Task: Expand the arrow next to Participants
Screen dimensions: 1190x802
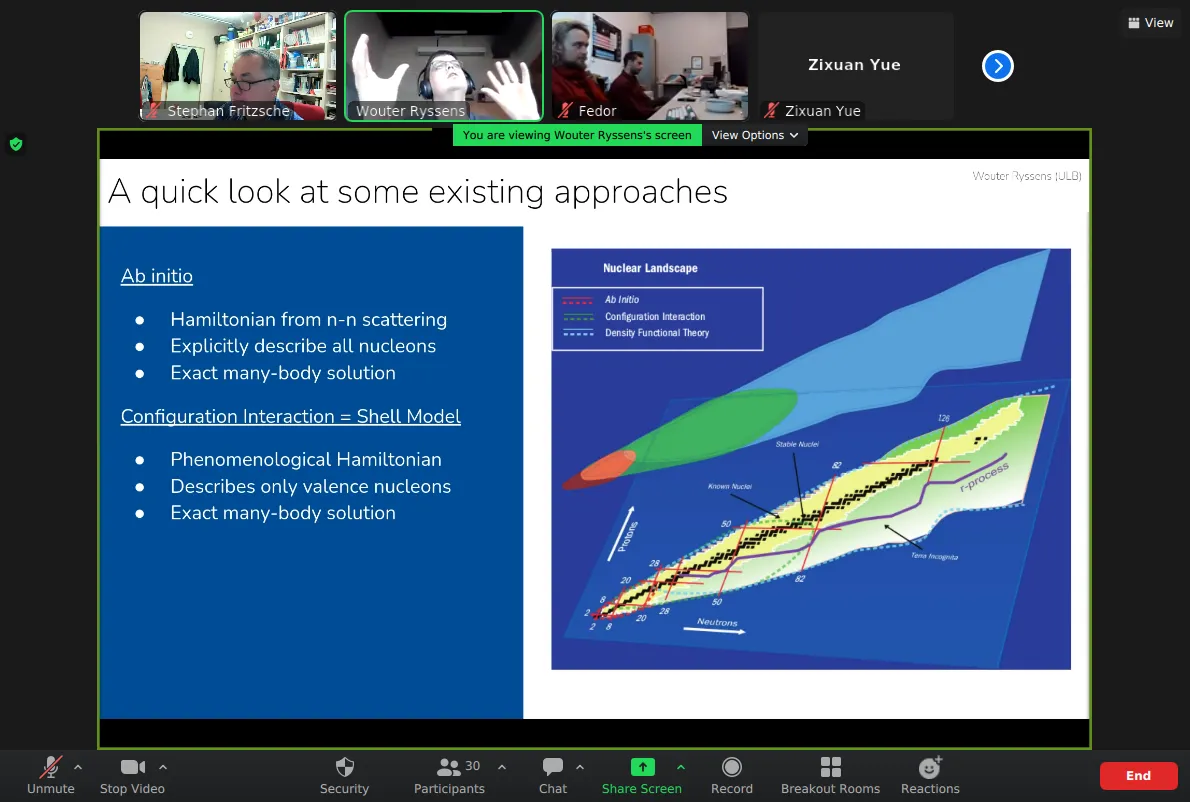Action: pyautogui.click(x=502, y=767)
